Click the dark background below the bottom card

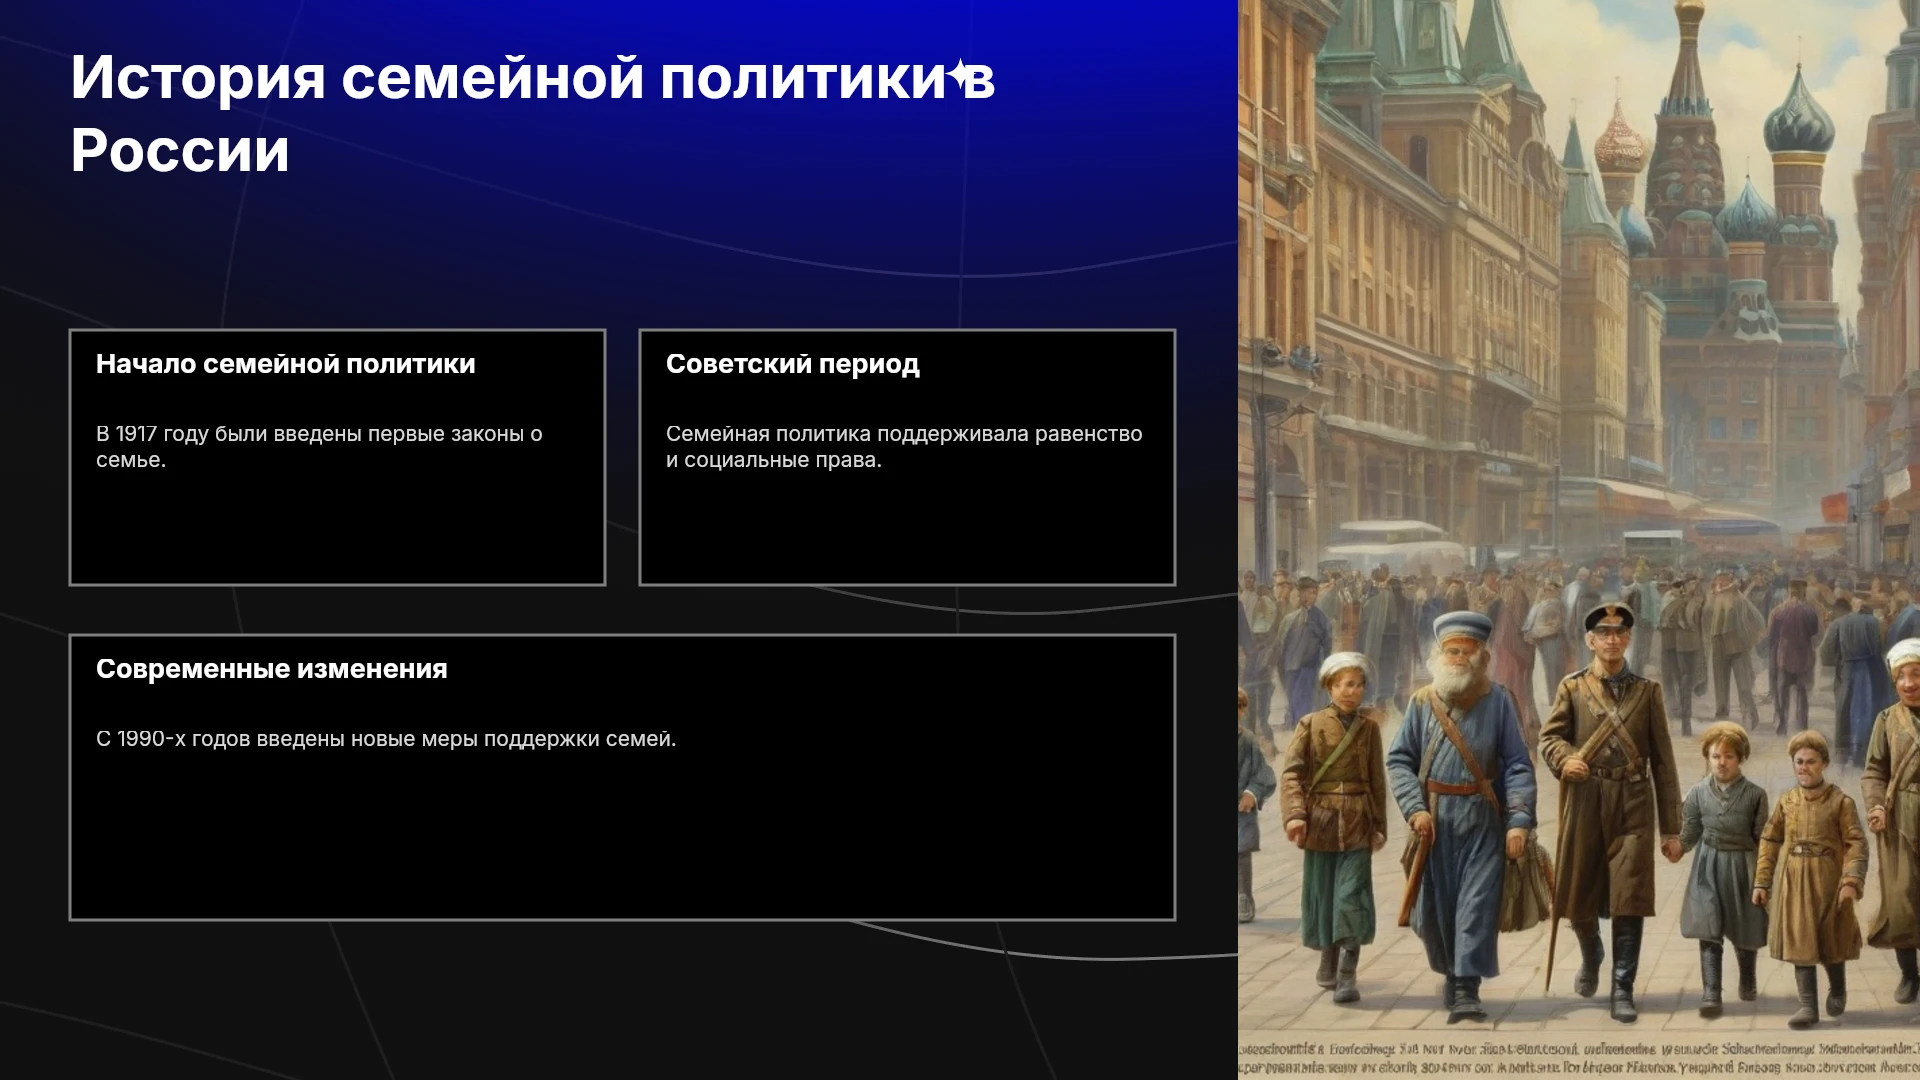pyautogui.click(x=620, y=1000)
